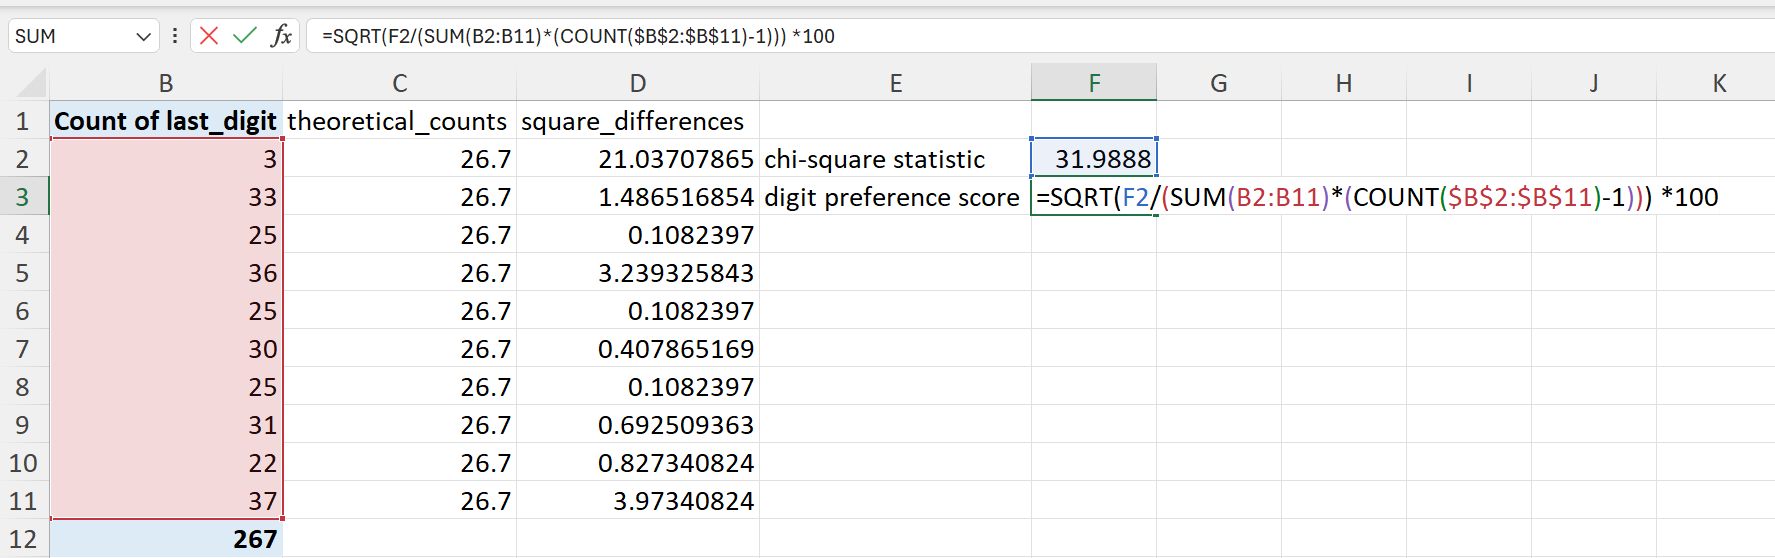Click in the formula bar text
The height and width of the screenshot is (558, 1775).
[1040, 36]
